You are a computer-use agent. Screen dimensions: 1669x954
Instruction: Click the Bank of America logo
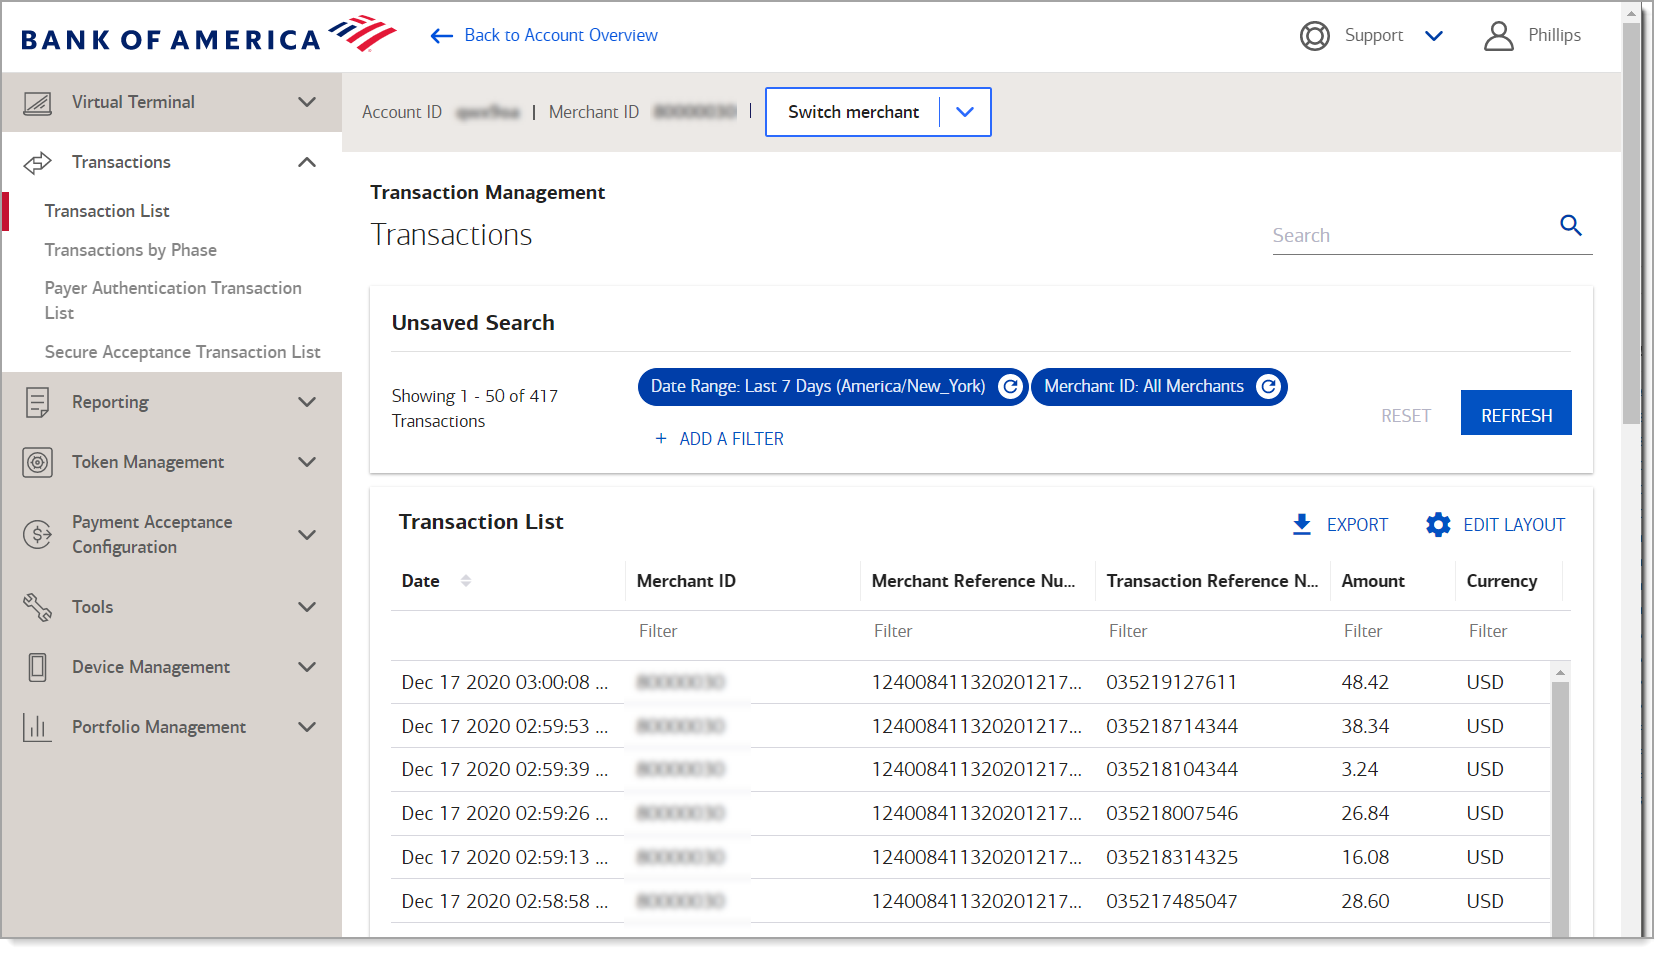click(208, 35)
